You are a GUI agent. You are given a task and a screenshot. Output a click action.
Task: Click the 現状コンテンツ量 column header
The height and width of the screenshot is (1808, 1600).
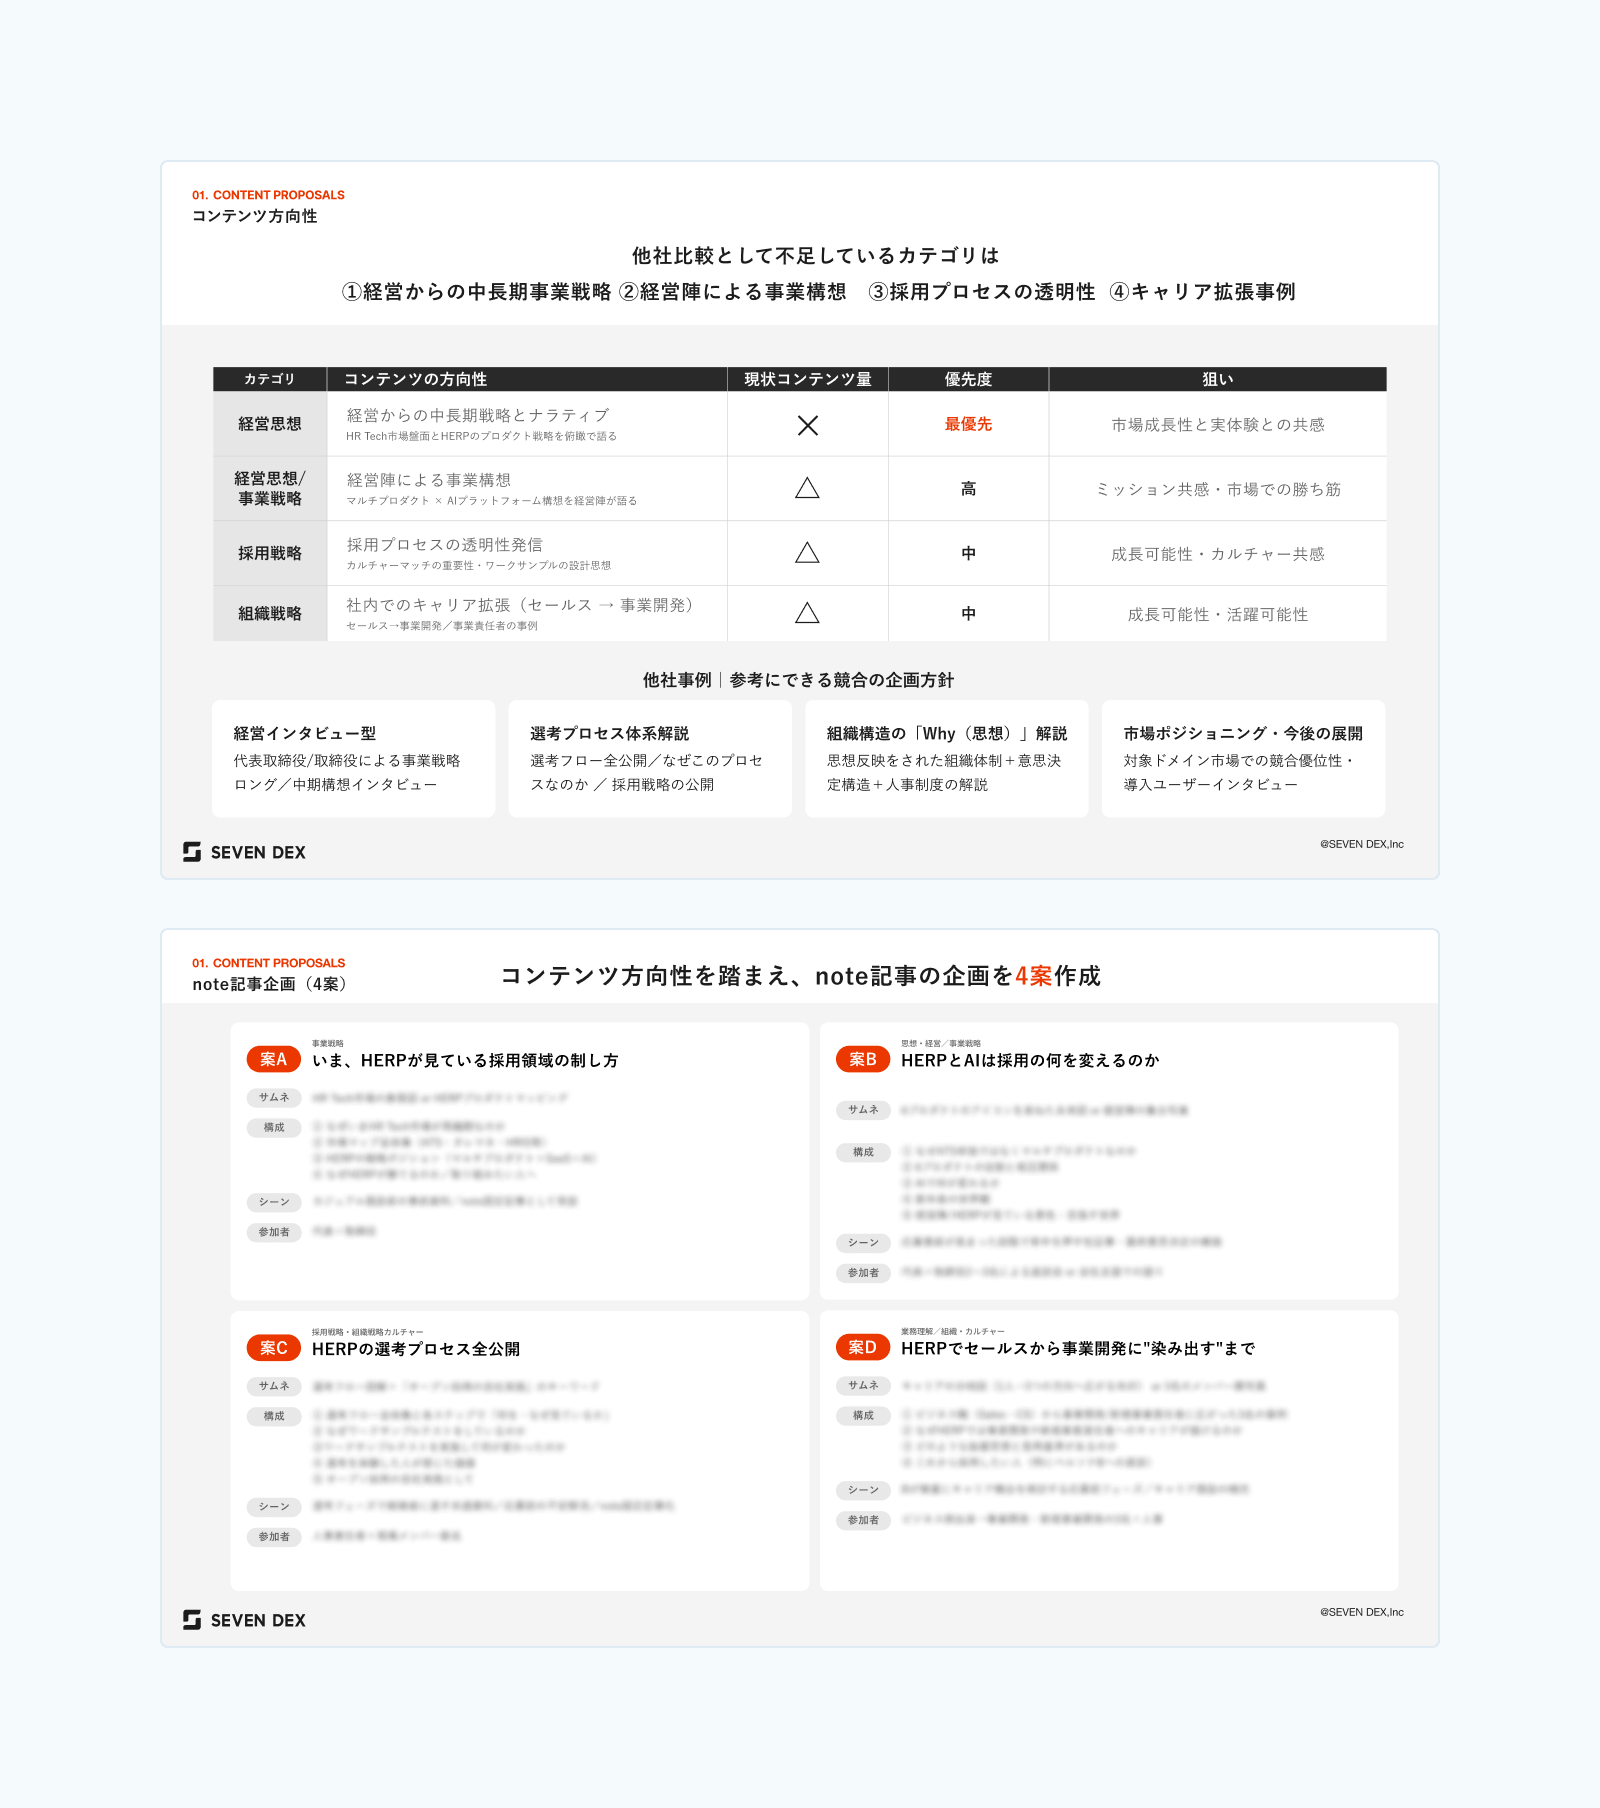click(808, 379)
